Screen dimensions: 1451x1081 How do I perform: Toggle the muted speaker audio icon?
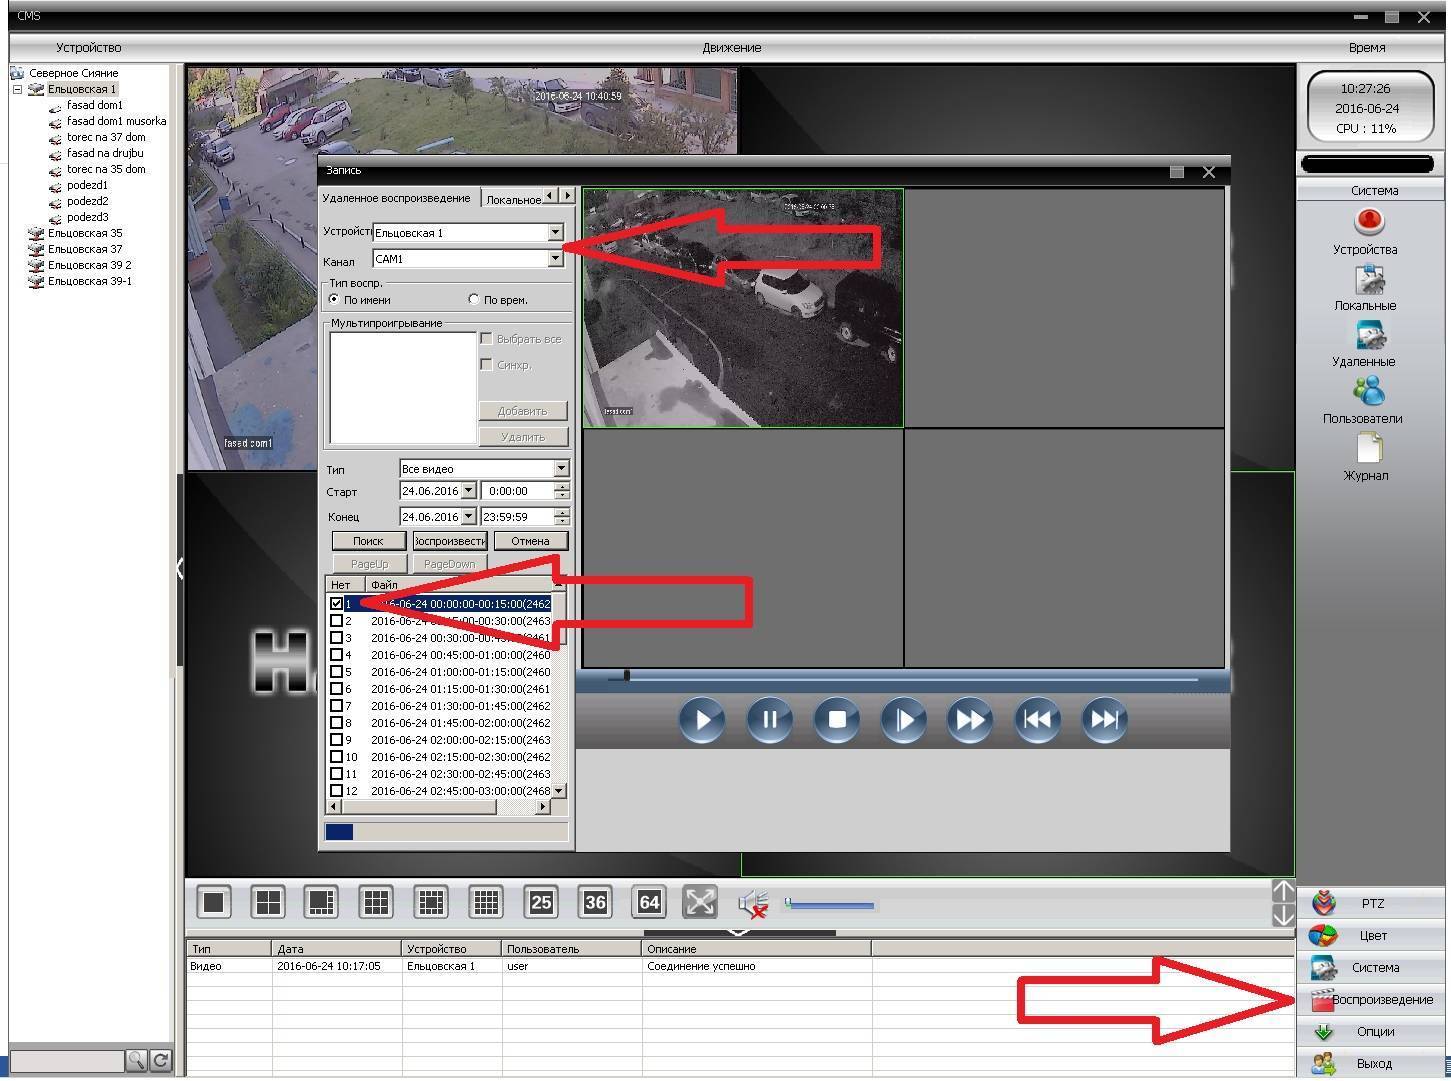pos(753,904)
